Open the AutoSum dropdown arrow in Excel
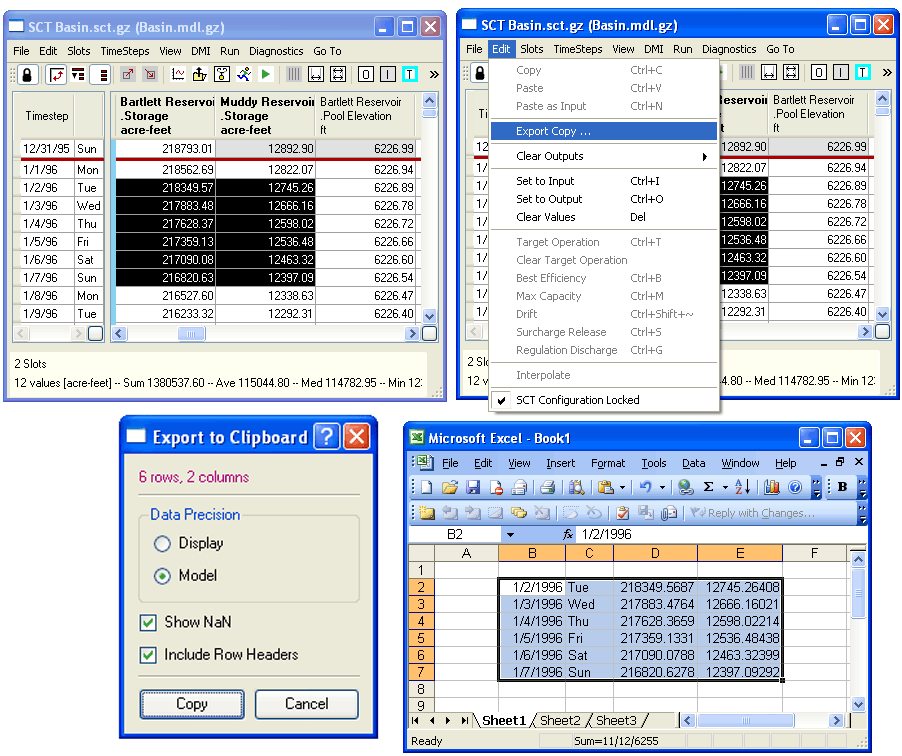The image size is (902, 756). tap(725, 487)
